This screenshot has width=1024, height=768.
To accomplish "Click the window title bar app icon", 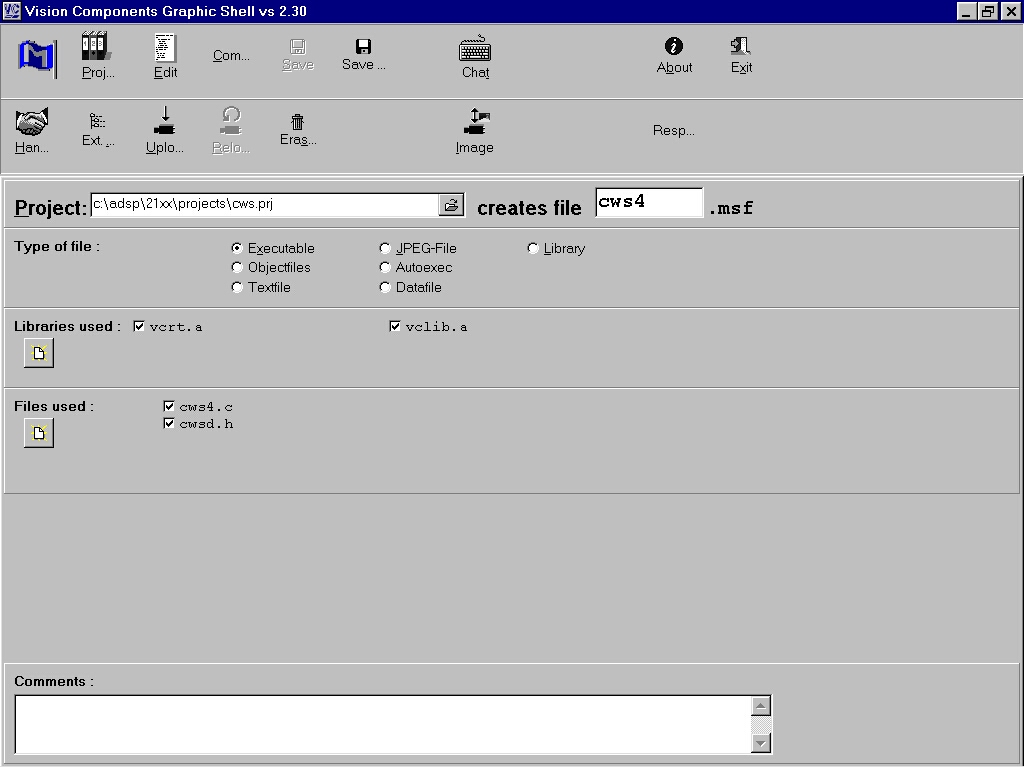I will tap(12, 10).
